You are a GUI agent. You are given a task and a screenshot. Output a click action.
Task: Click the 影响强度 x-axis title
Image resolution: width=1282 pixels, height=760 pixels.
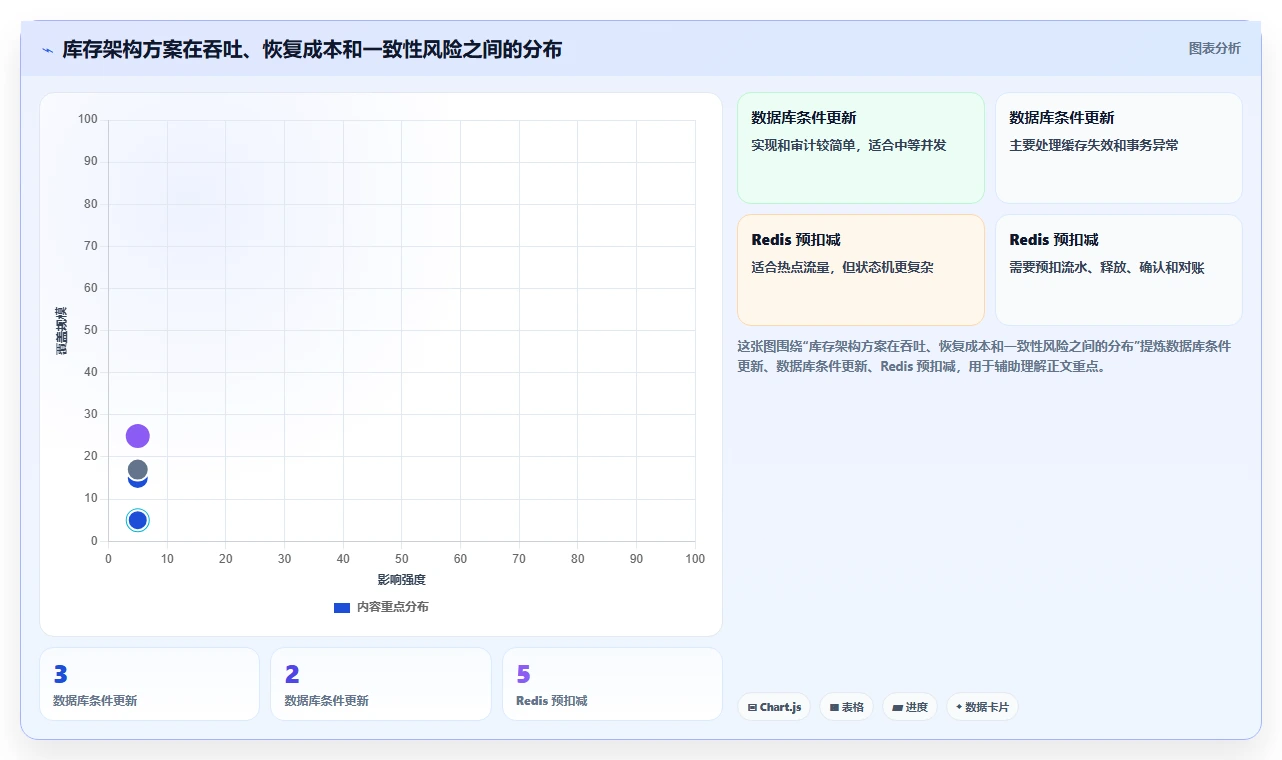coord(401,580)
